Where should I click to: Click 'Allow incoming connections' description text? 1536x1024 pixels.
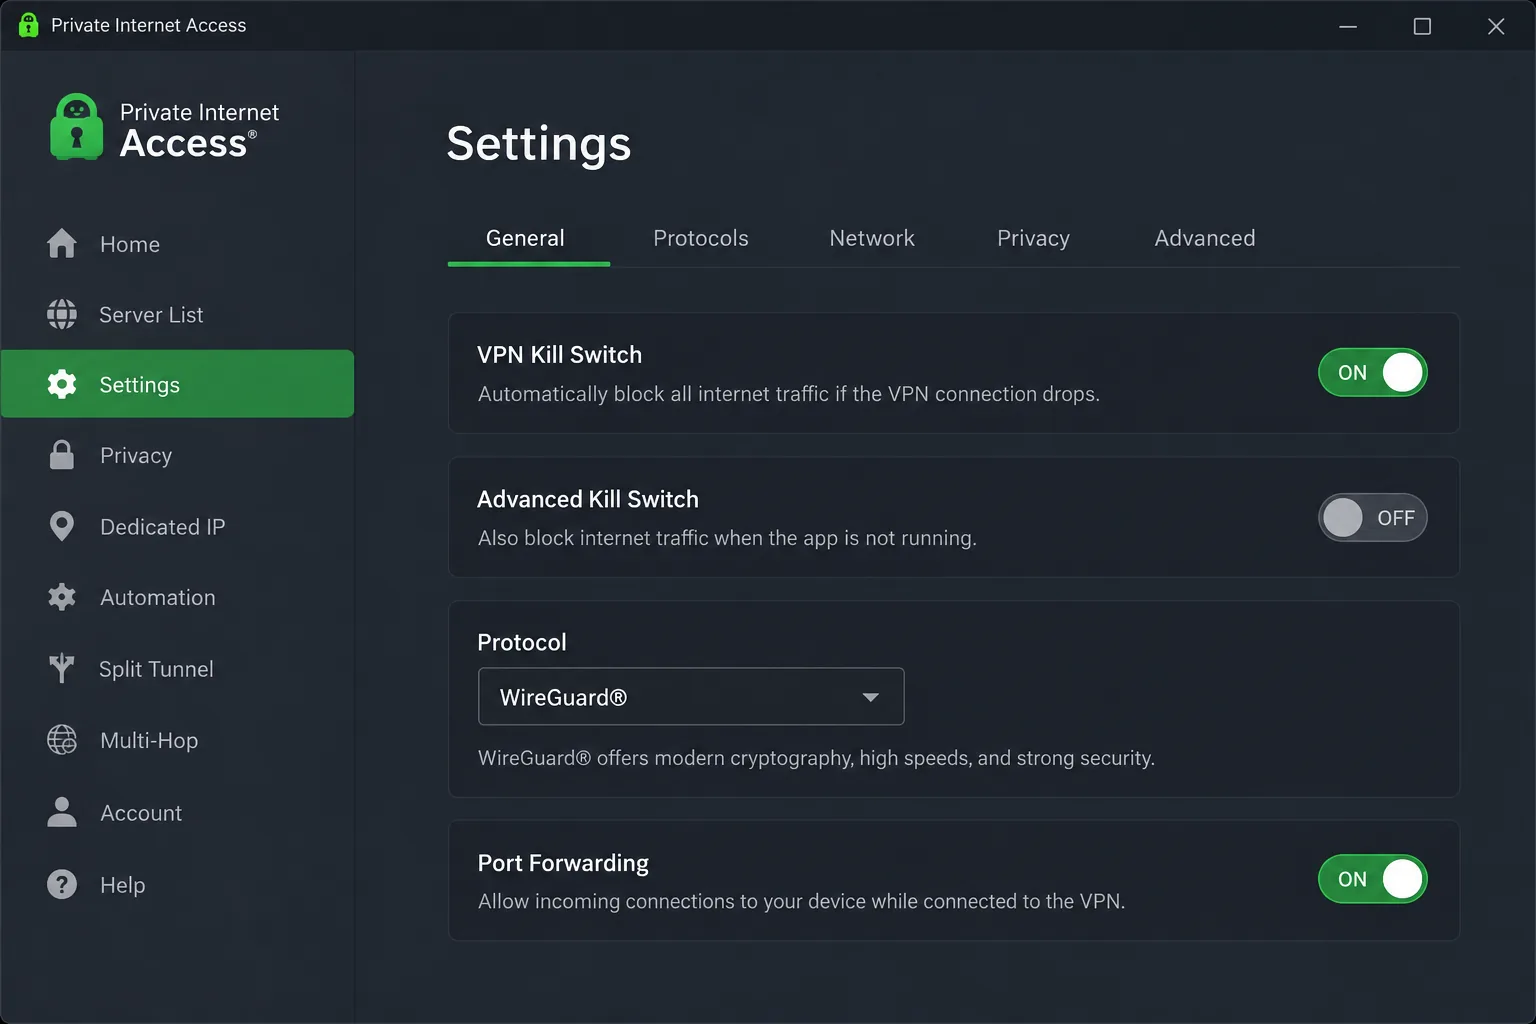[801, 901]
